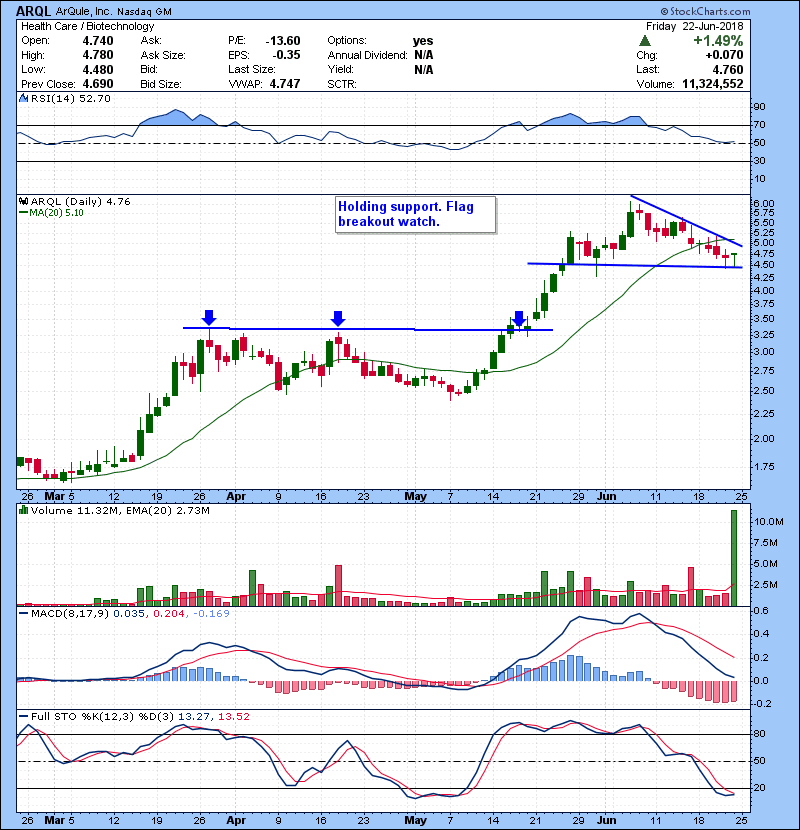Click the VWAP value 4.747
This screenshot has height=830, width=800.
click(285, 84)
